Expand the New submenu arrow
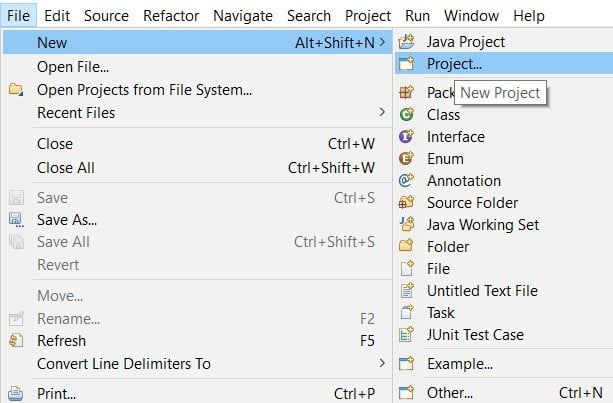This screenshot has width=613, height=403. click(x=382, y=42)
